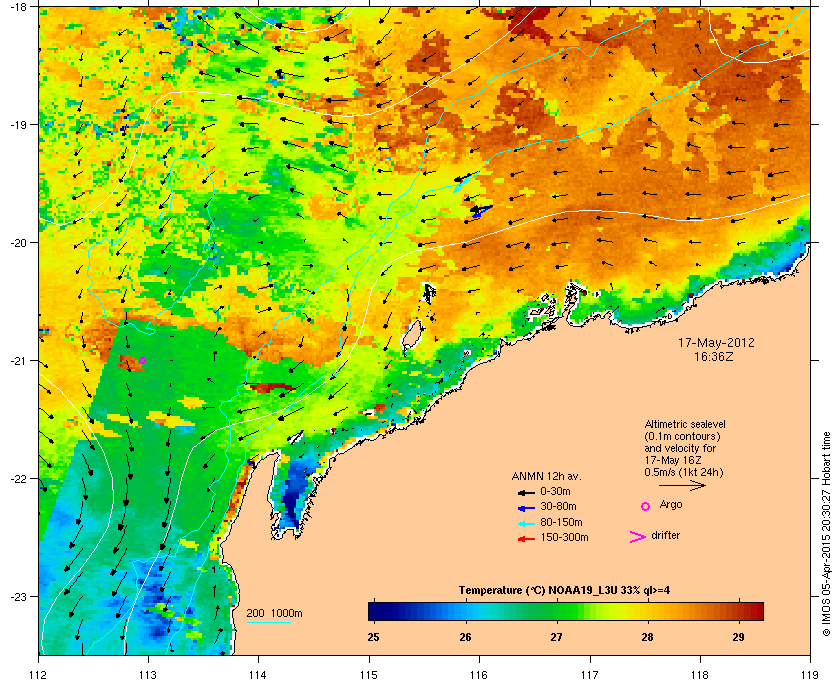
Task: Click the colorbar tick label 26
Action: [x=465, y=637]
